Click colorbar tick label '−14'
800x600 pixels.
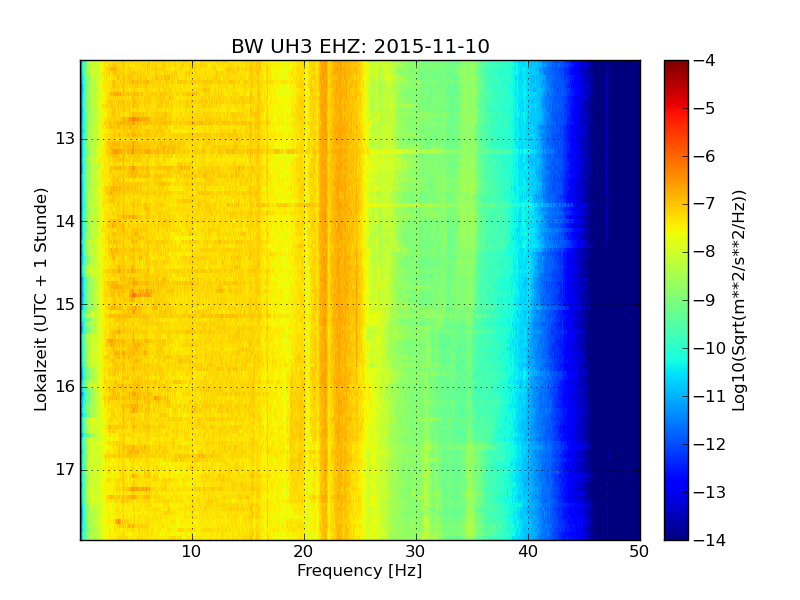click(710, 540)
